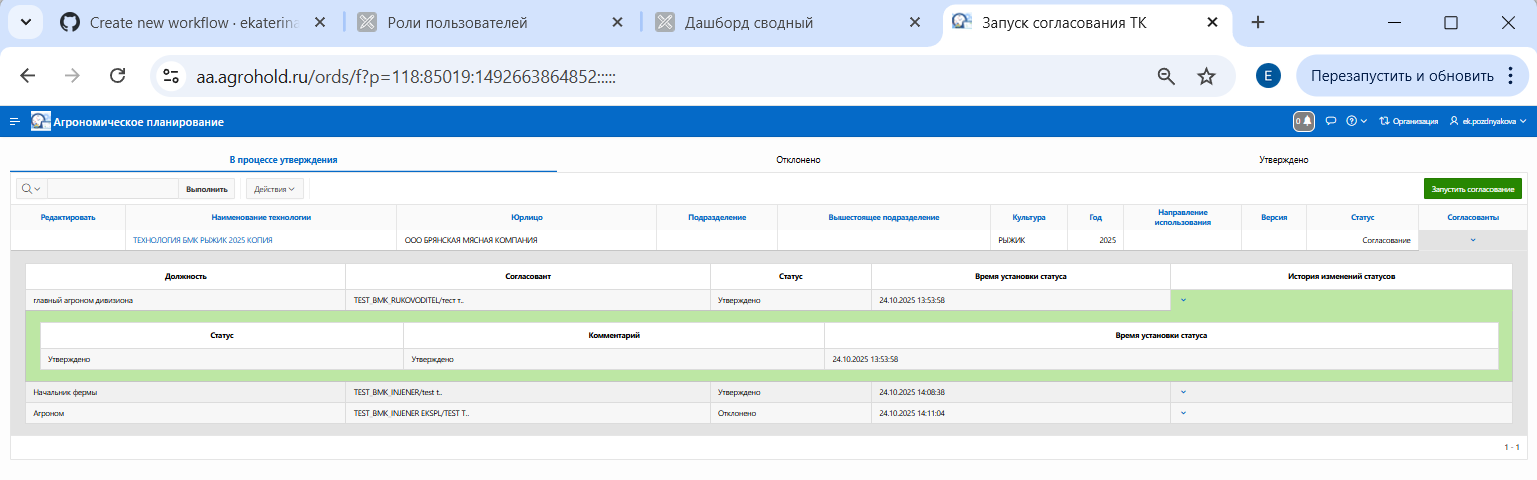Screen dimensions: 1537x480
Task: Open the help question mark menu
Action: (x=1356, y=122)
